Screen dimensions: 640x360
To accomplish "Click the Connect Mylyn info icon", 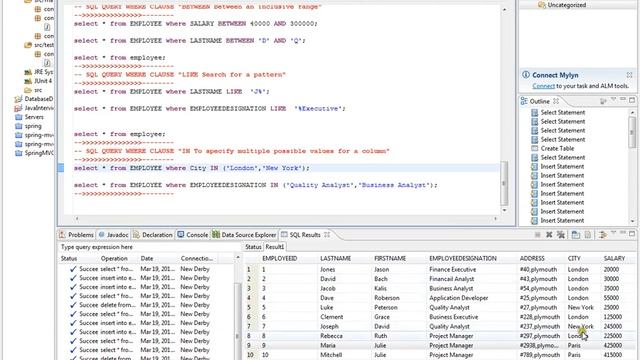I will (x=526, y=75).
